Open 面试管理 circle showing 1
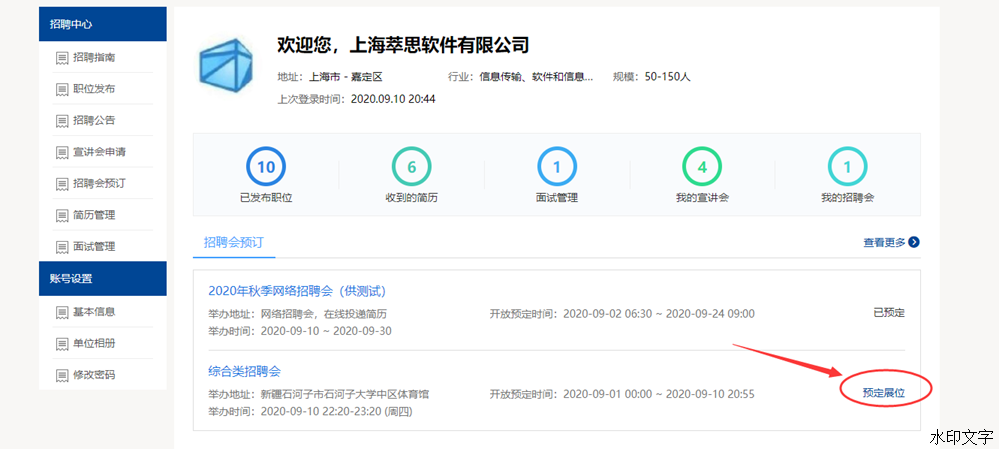Image resolution: width=999 pixels, height=449 pixels. click(557, 168)
